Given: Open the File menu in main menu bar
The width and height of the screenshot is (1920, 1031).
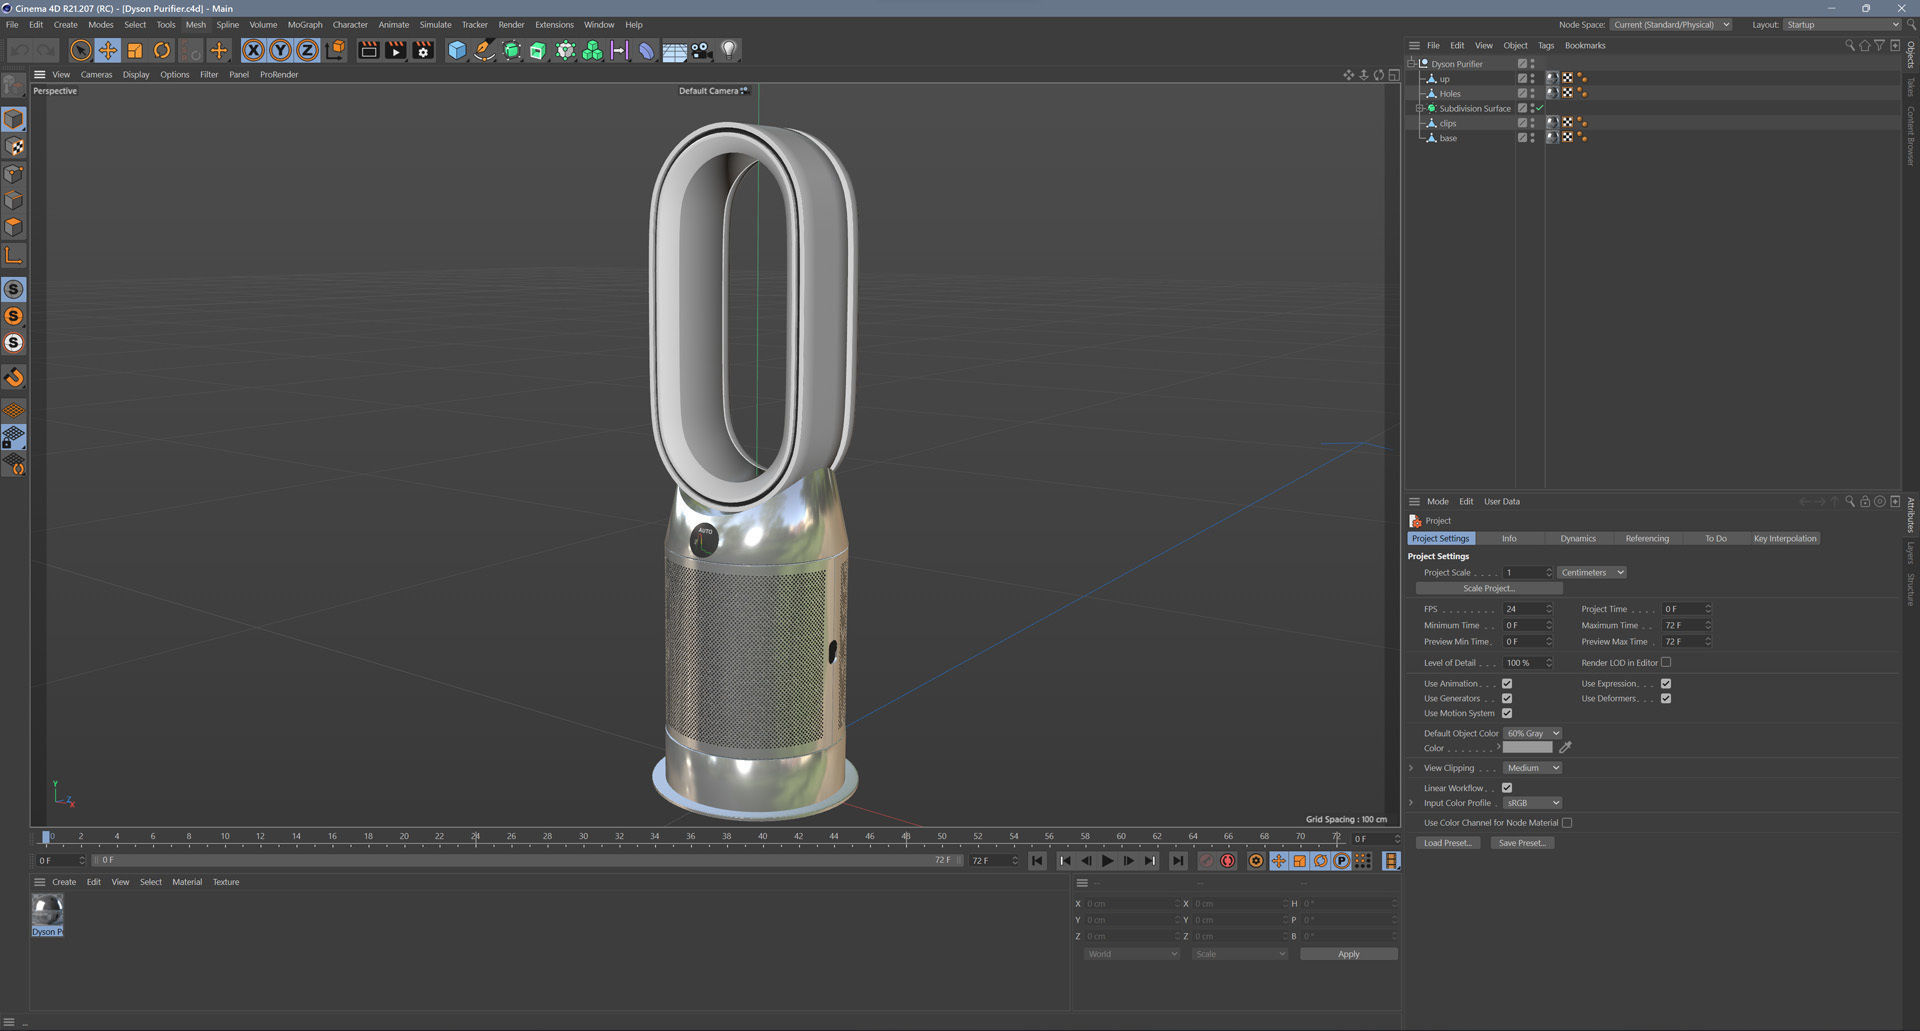Looking at the screenshot, I should [x=12, y=25].
